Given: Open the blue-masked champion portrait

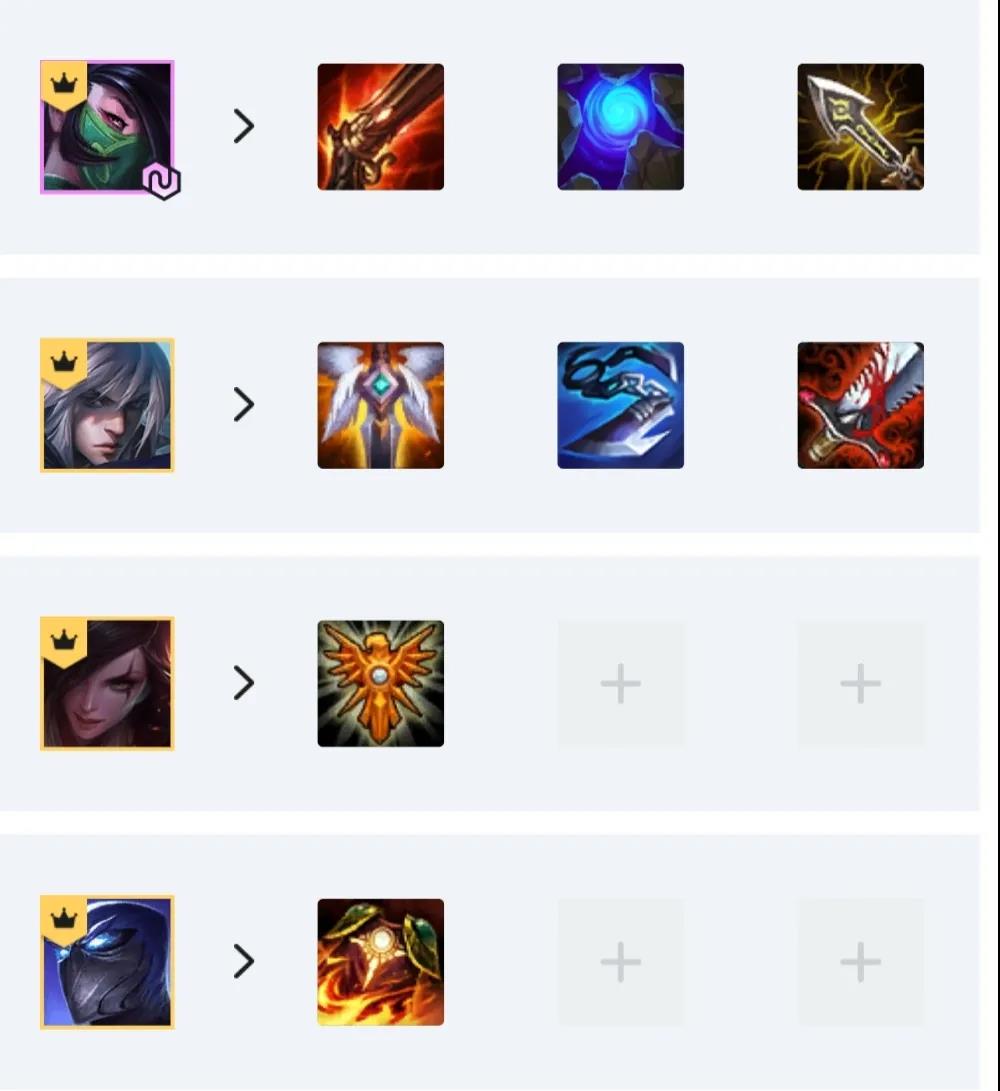Looking at the screenshot, I should coord(107,962).
